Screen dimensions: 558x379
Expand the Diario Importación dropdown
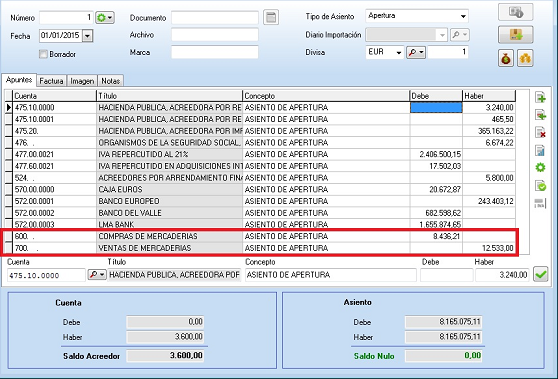[442, 35]
